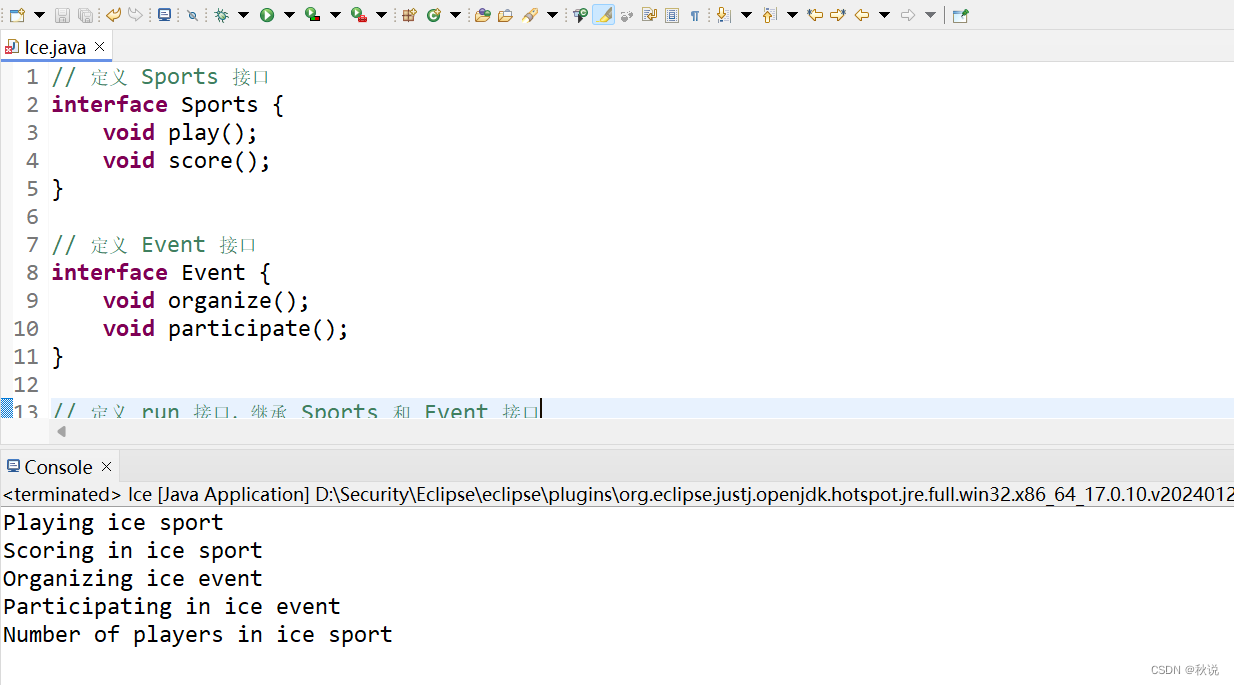1234x685 pixels.
Task: Expand the Search dropdown arrow
Action: [x=552, y=15]
